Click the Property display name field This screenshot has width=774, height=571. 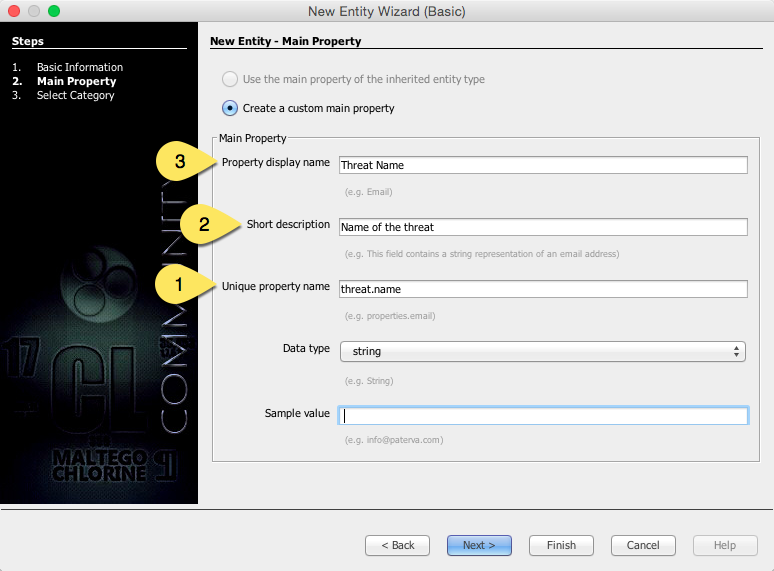pyautogui.click(x=543, y=165)
